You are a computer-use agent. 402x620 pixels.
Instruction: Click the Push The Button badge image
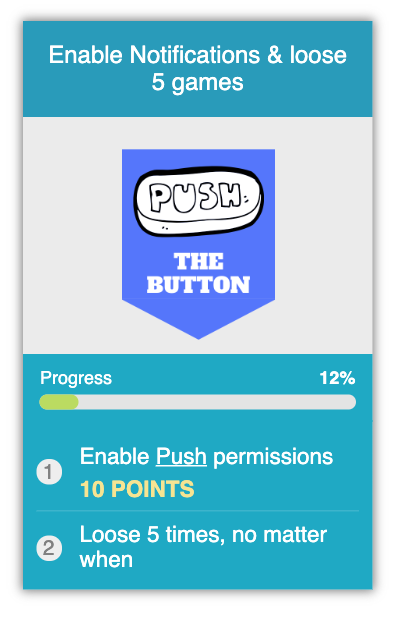(198, 244)
